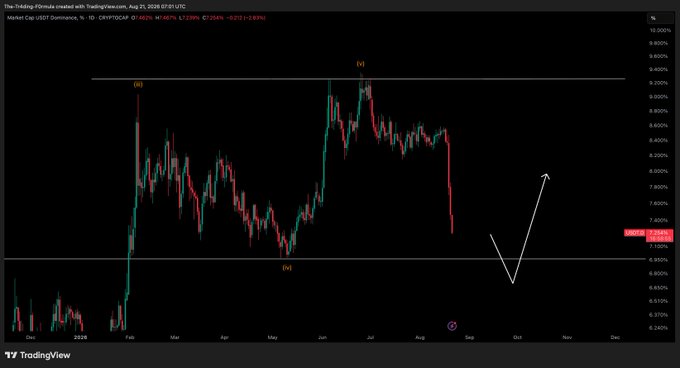The image size is (680, 368).
Task: Click the 6.650% price axis label
Action: click(x=658, y=288)
